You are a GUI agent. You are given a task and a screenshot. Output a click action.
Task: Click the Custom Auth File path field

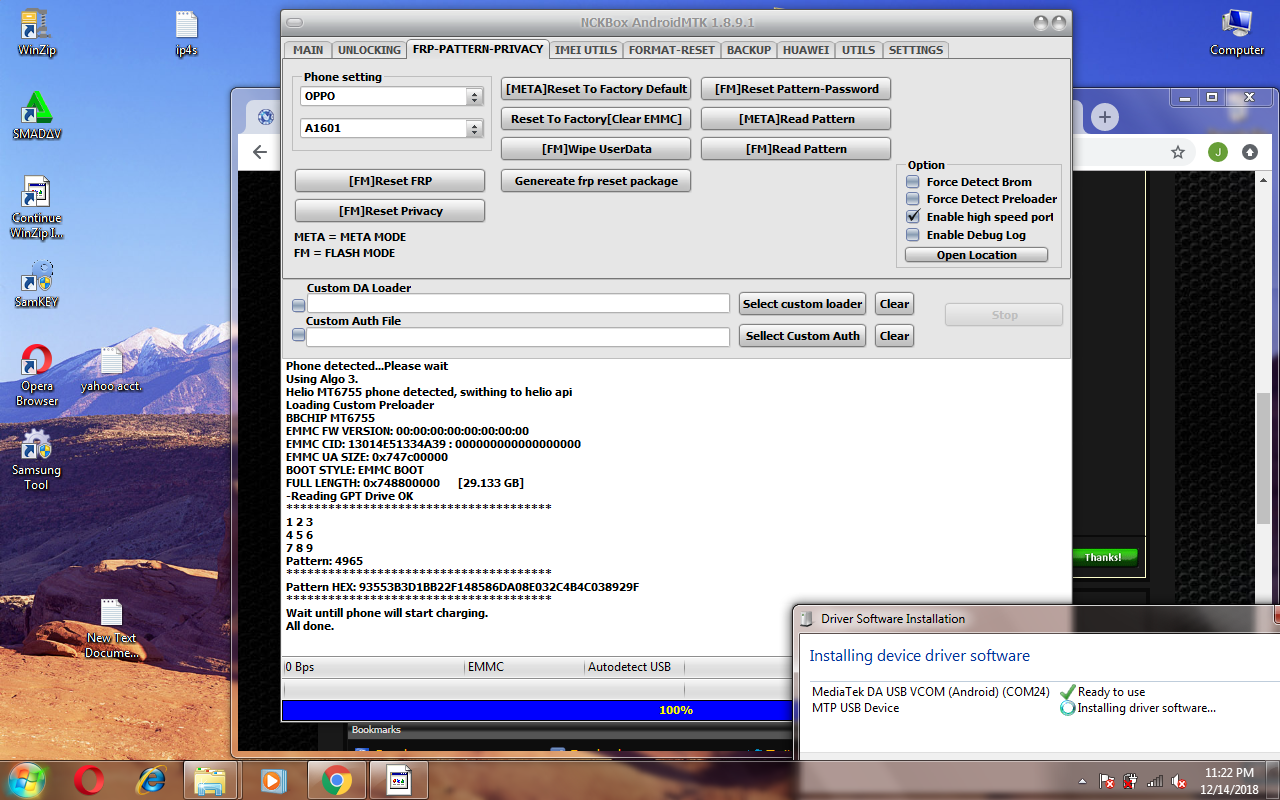pyautogui.click(x=518, y=337)
